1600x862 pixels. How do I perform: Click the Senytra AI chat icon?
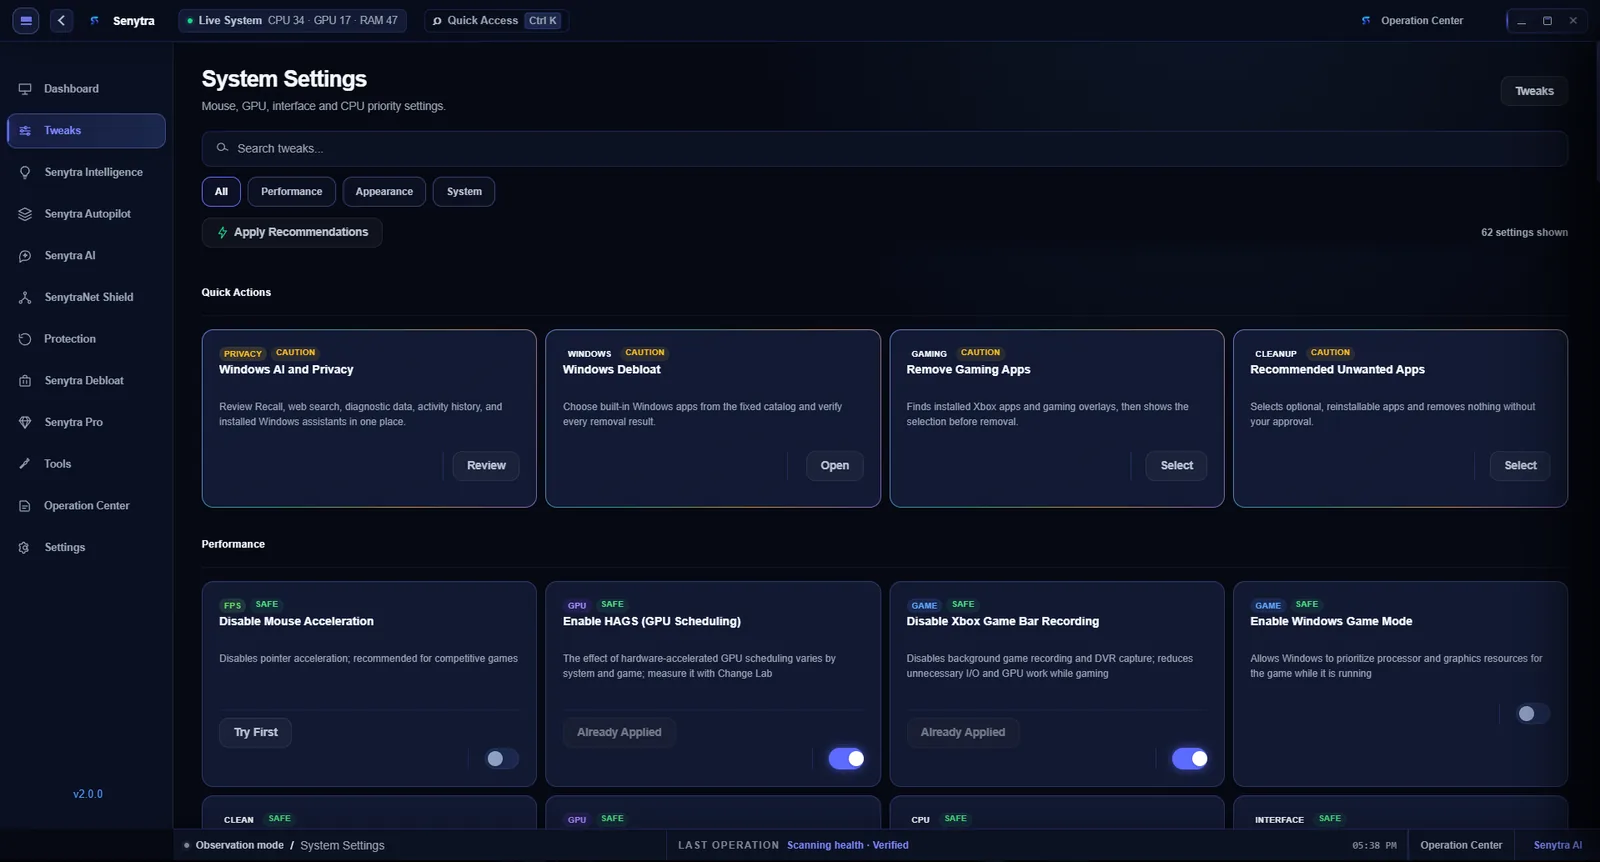[25, 256]
